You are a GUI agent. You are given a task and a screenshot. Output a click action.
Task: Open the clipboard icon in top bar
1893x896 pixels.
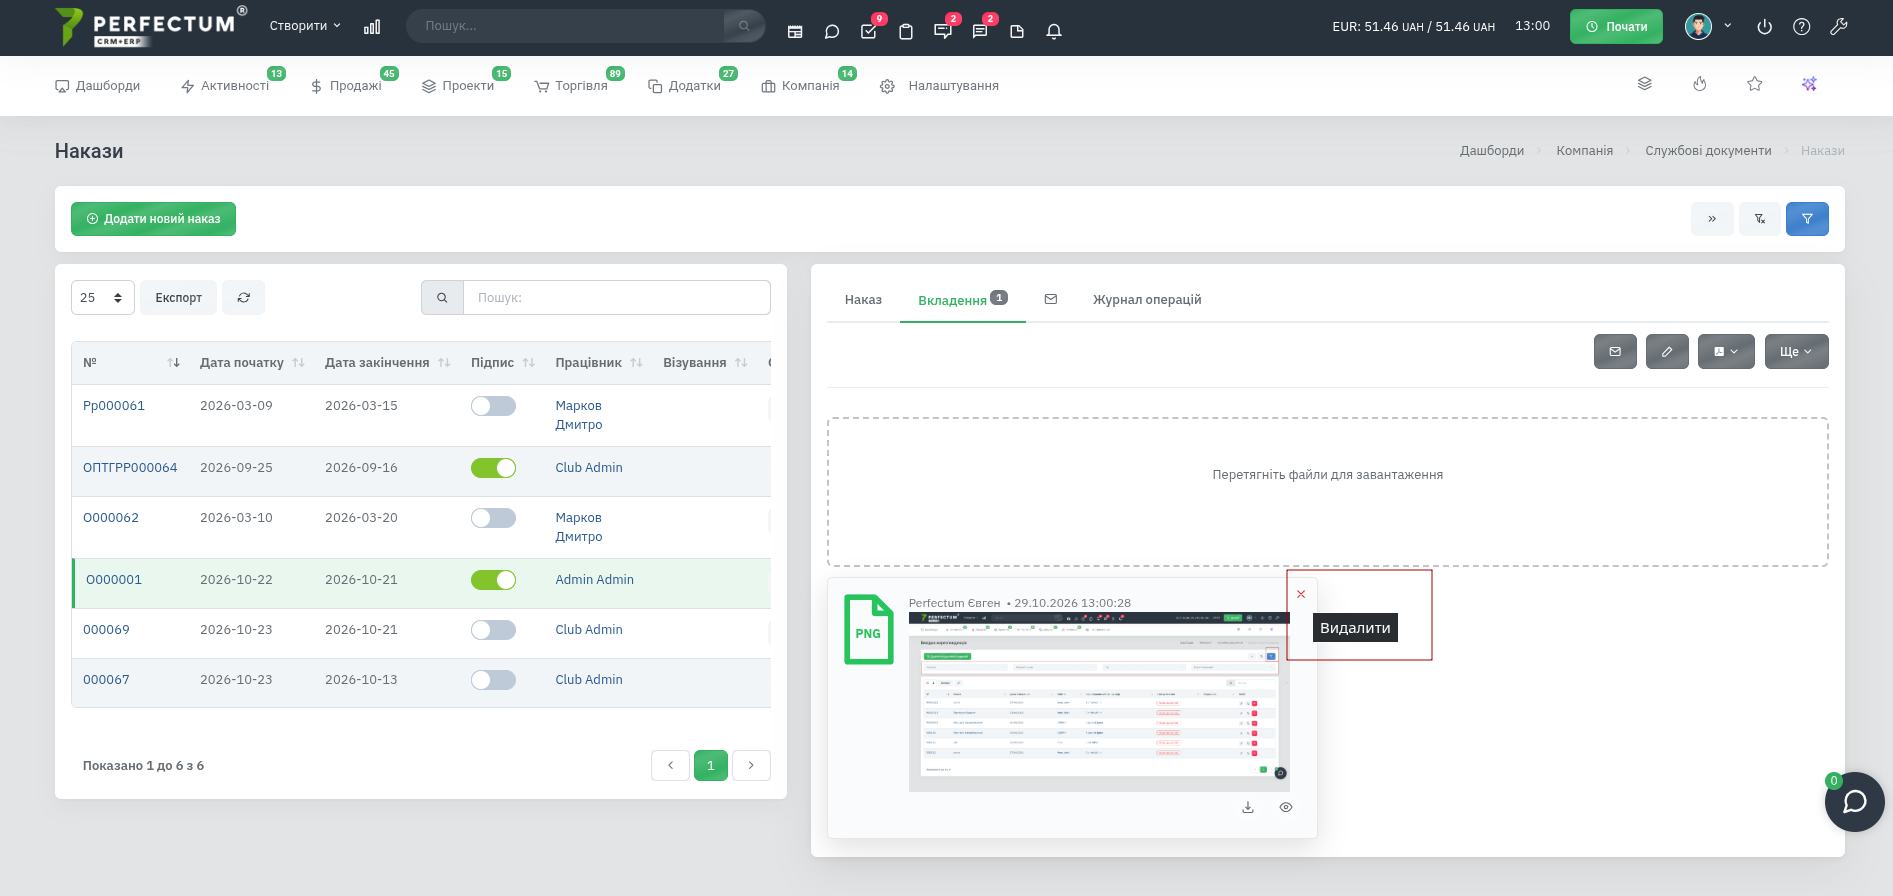(906, 32)
